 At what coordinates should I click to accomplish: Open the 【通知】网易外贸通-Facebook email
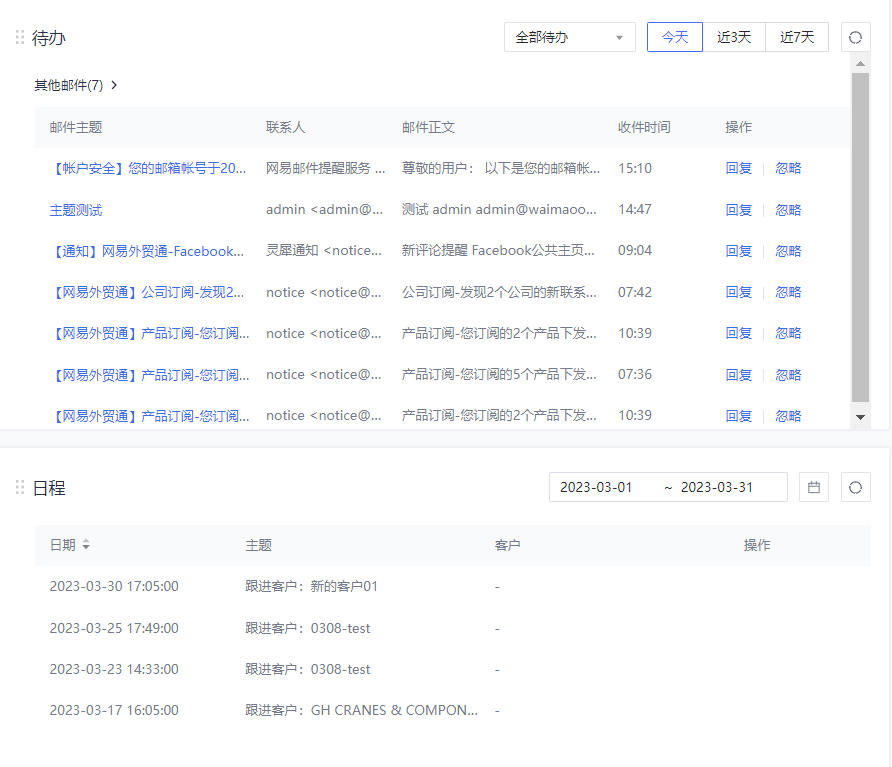[x=147, y=251]
